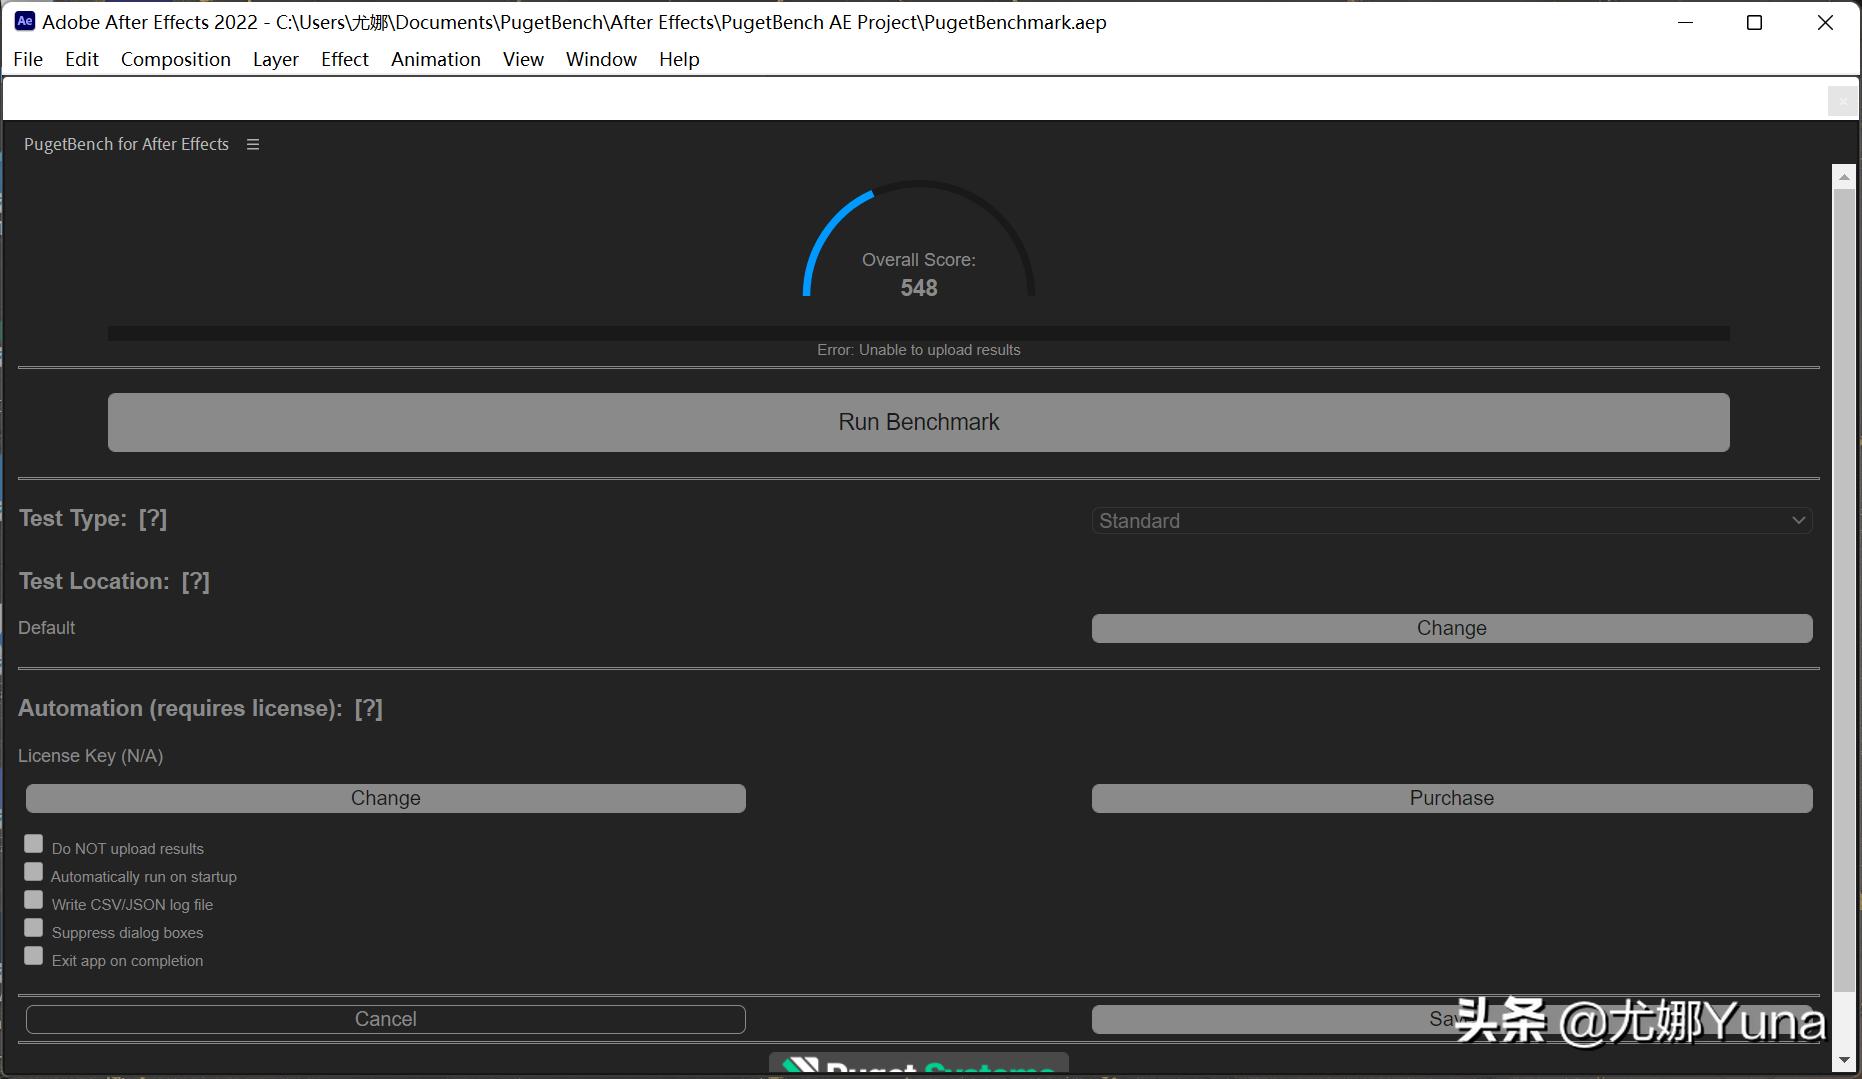Image resolution: width=1862 pixels, height=1079 pixels.
Task: Open the Layer menu
Action: click(x=276, y=59)
